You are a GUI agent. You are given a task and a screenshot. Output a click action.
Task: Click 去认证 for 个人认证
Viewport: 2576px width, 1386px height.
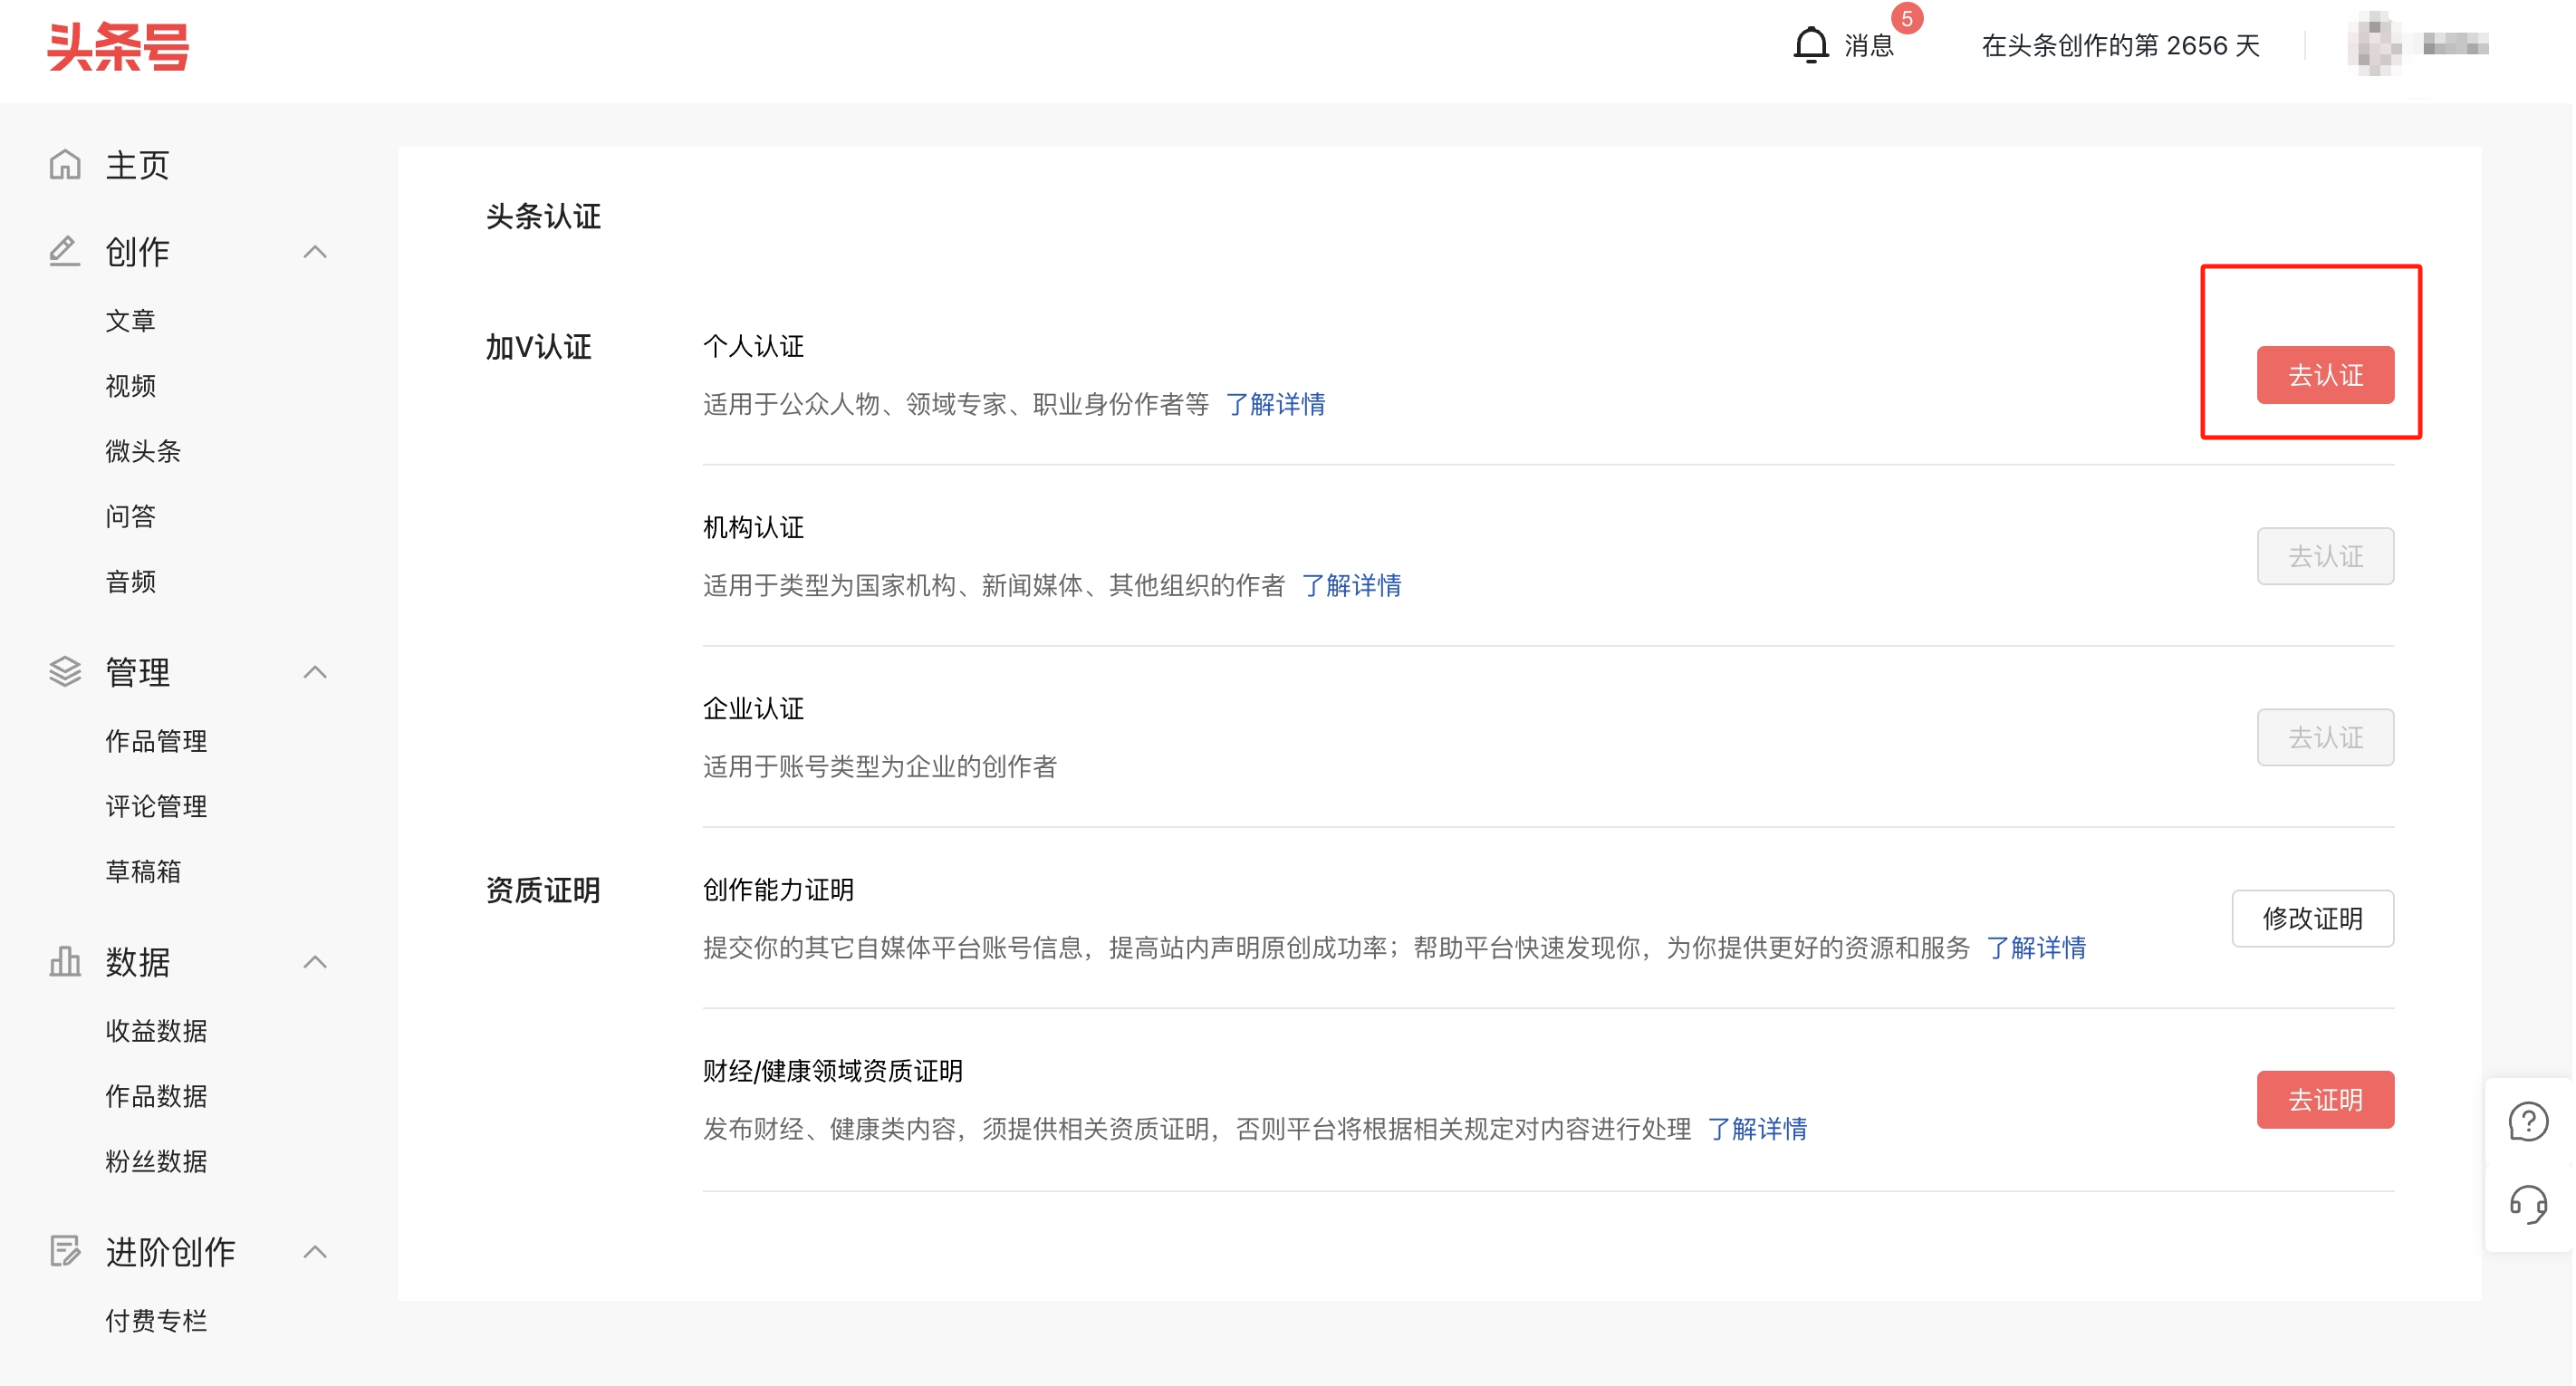click(2325, 375)
